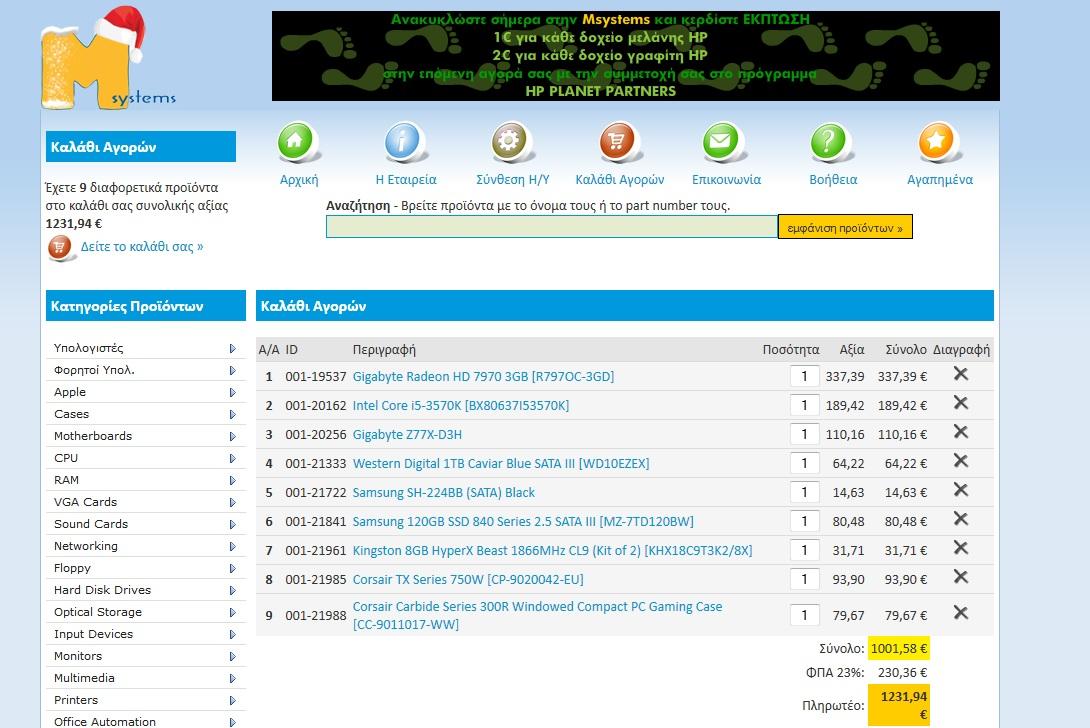
Task: Click the quantity field for Samsung 120GB SSD
Action: click(804, 521)
